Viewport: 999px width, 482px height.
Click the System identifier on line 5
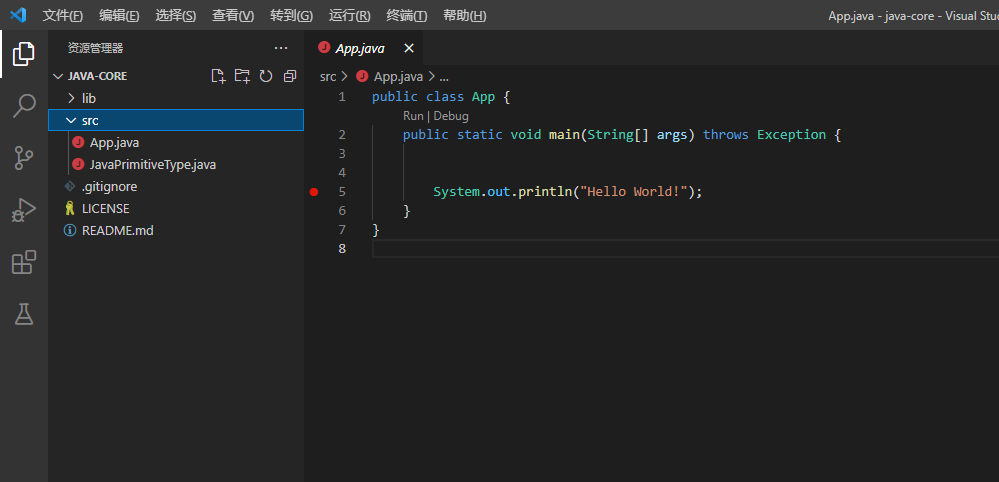pos(456,192)
